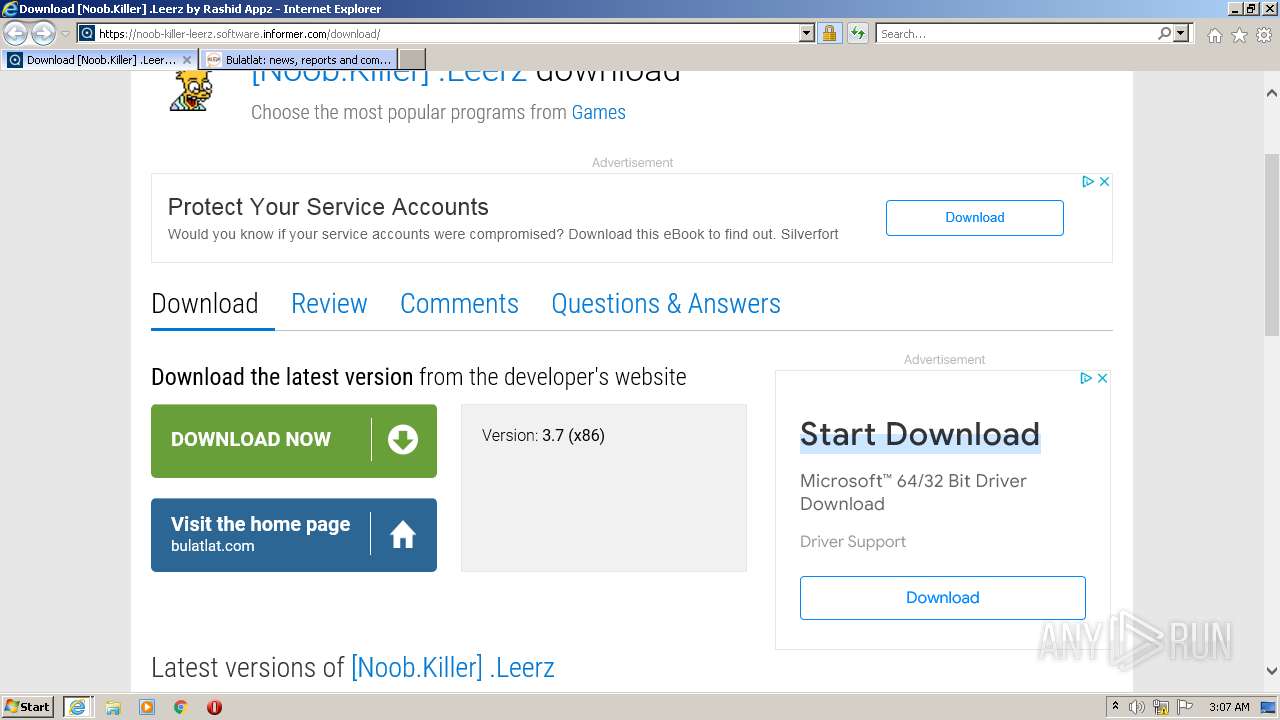Screen dimensions: 1280x720
Task: Open the search provider dropdown arrow
Action: 1181,33
